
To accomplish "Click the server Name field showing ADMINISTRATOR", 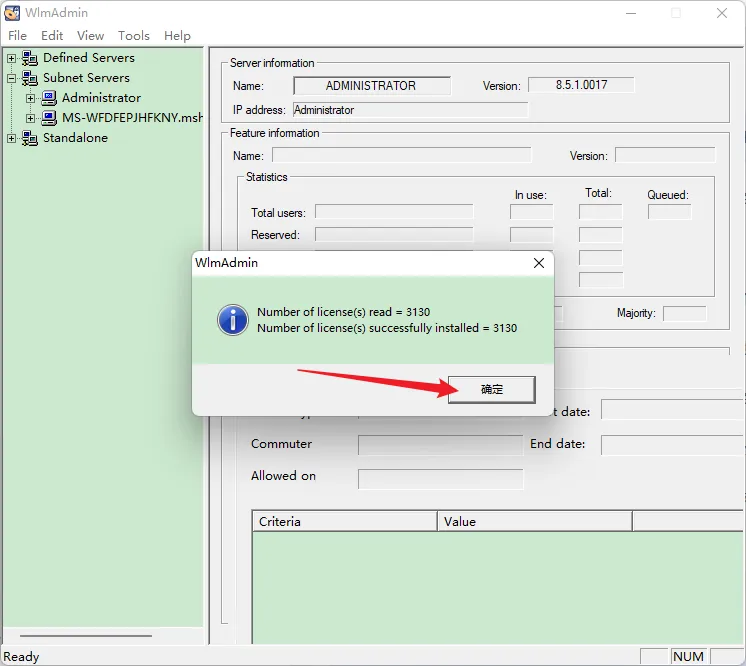I will (372, 86).
